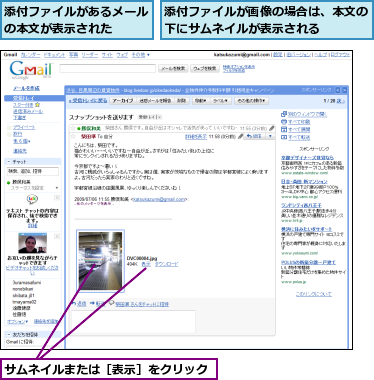Collapse the チャット section

click(9, 162)
